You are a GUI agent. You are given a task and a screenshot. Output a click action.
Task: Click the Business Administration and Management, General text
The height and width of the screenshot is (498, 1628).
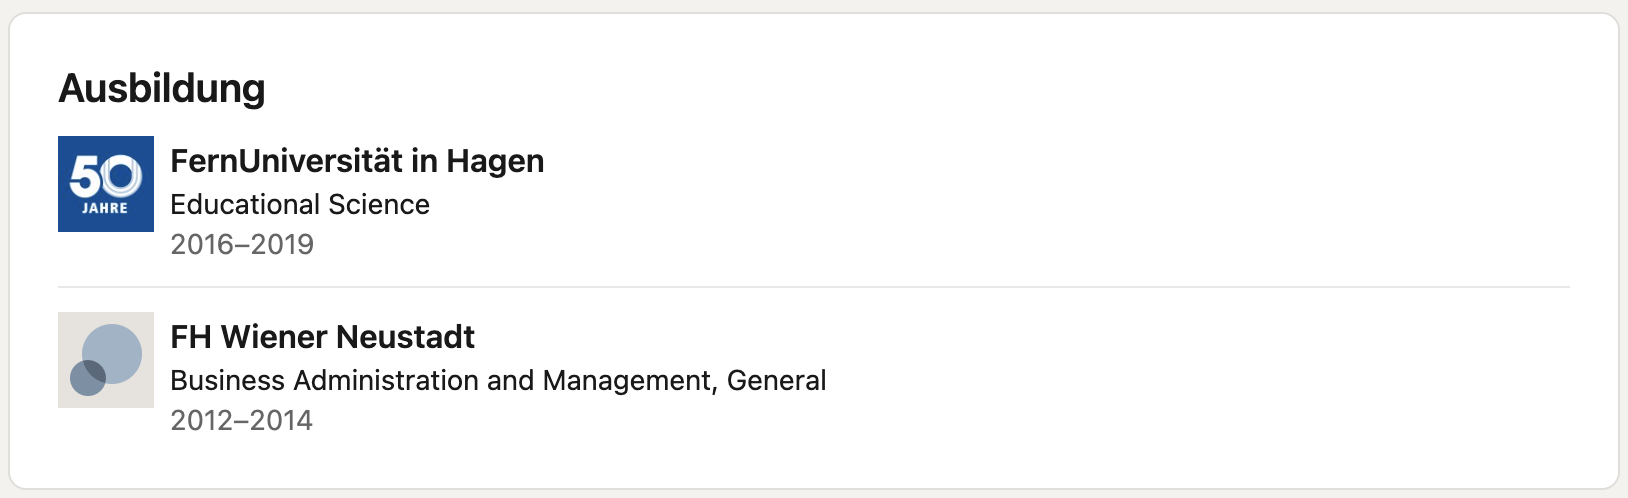pyautogui.click(x=498, y=380)
